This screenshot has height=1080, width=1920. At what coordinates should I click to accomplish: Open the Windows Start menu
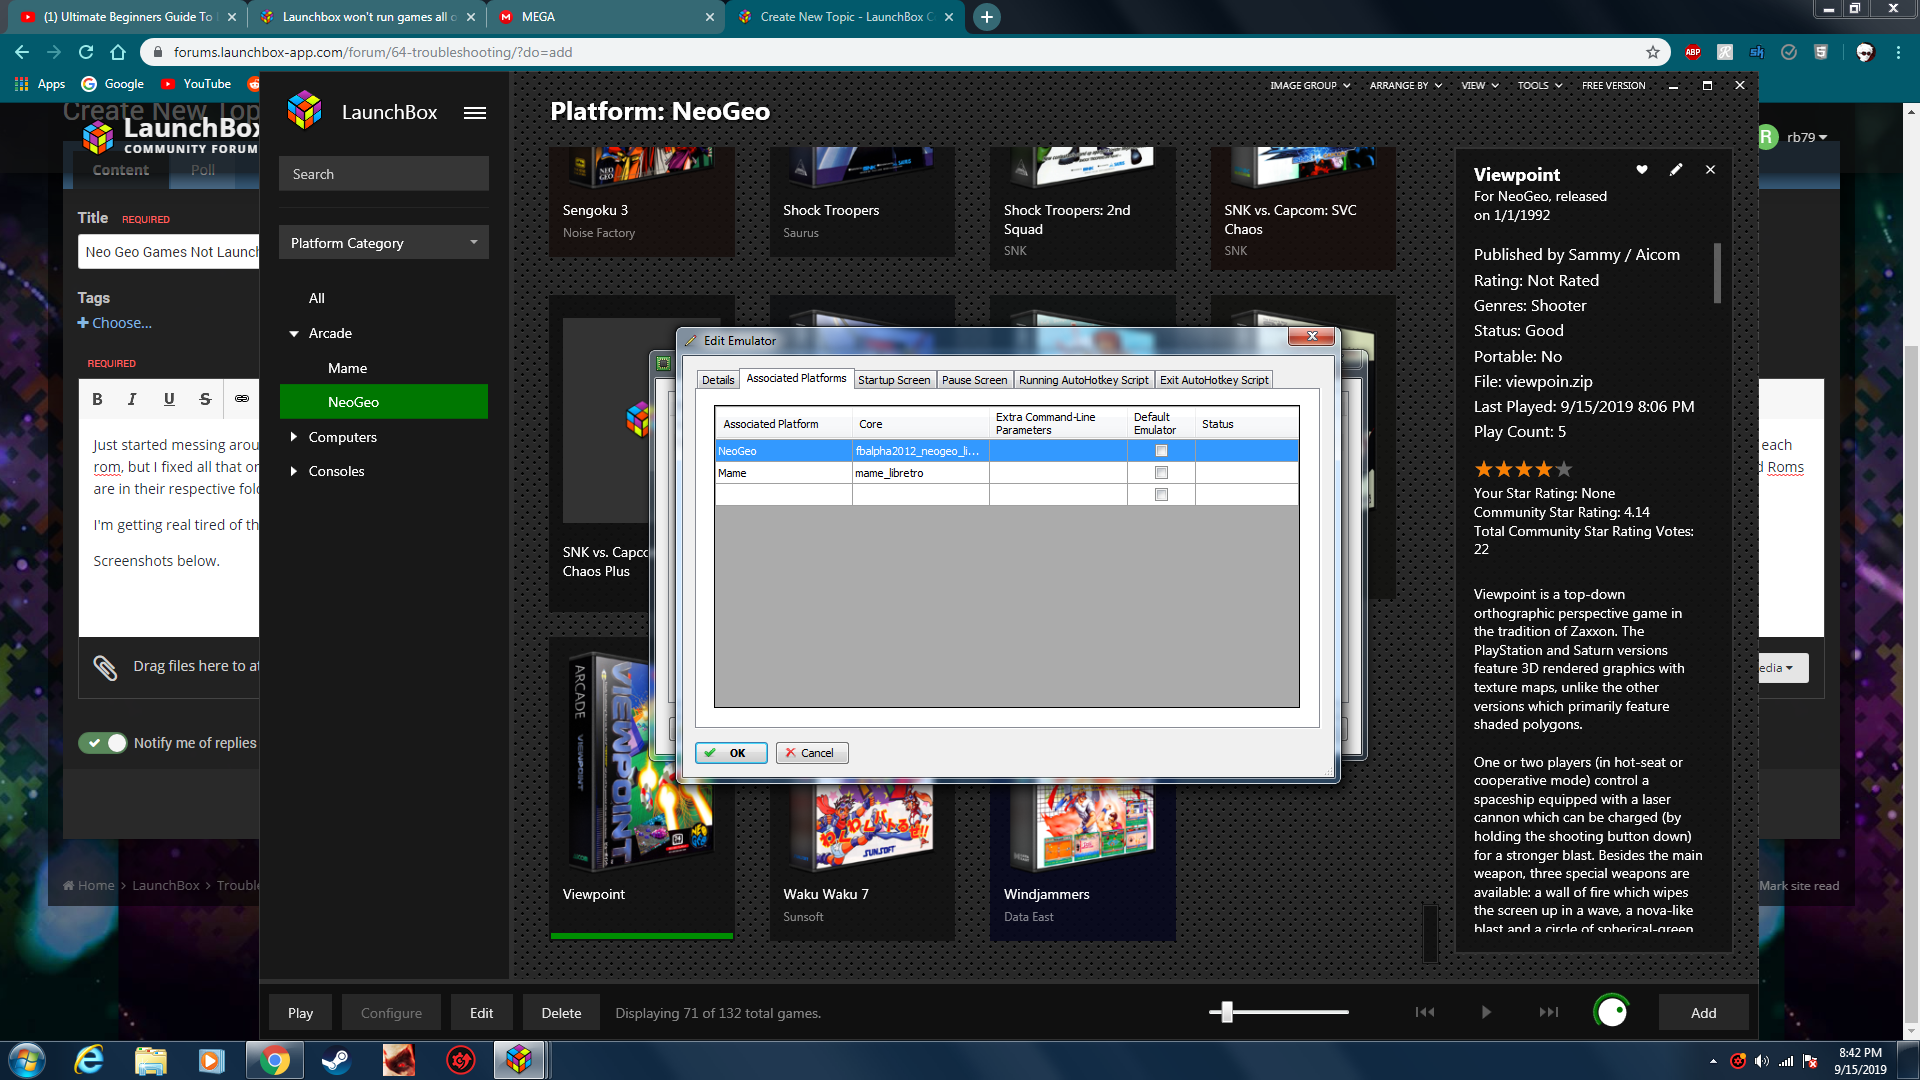(x=27, y=1060)
